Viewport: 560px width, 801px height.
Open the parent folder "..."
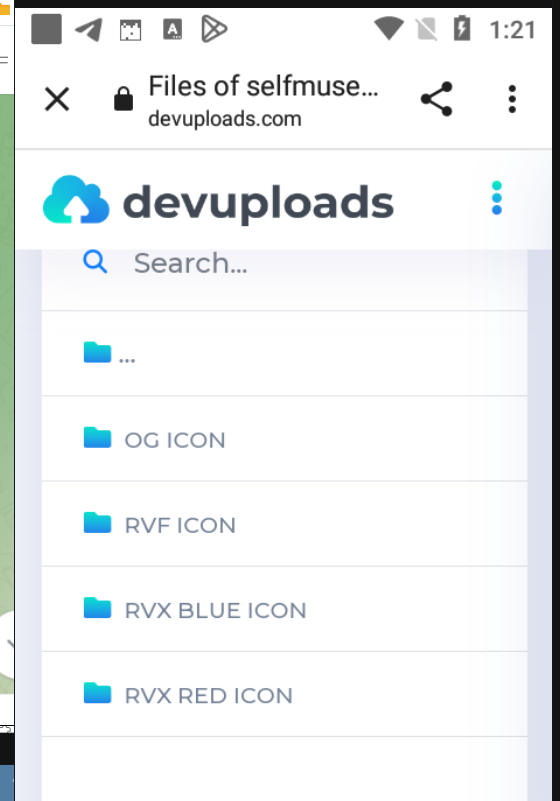pos(284,353)
